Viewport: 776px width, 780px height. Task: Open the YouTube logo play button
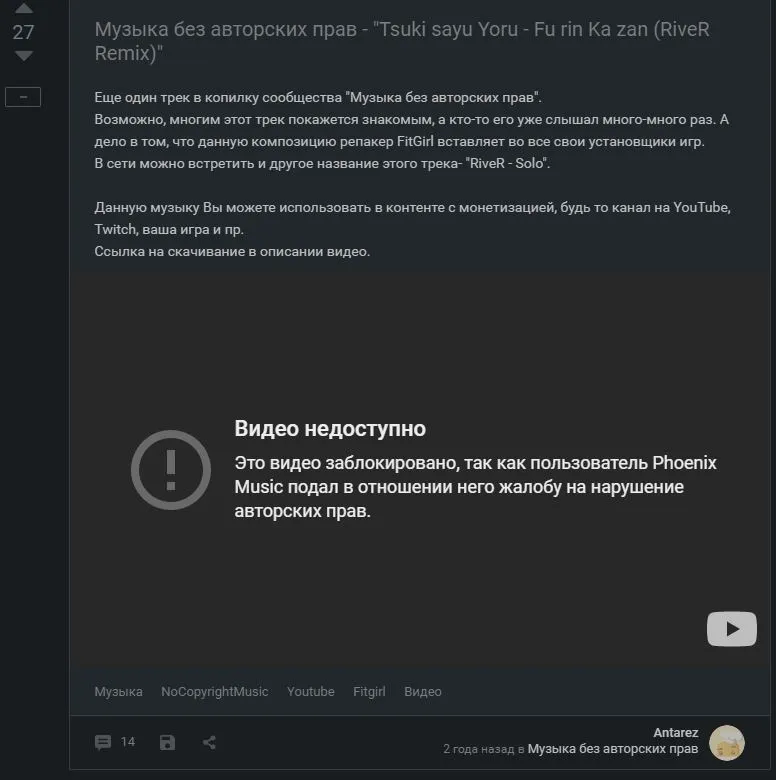732,629
